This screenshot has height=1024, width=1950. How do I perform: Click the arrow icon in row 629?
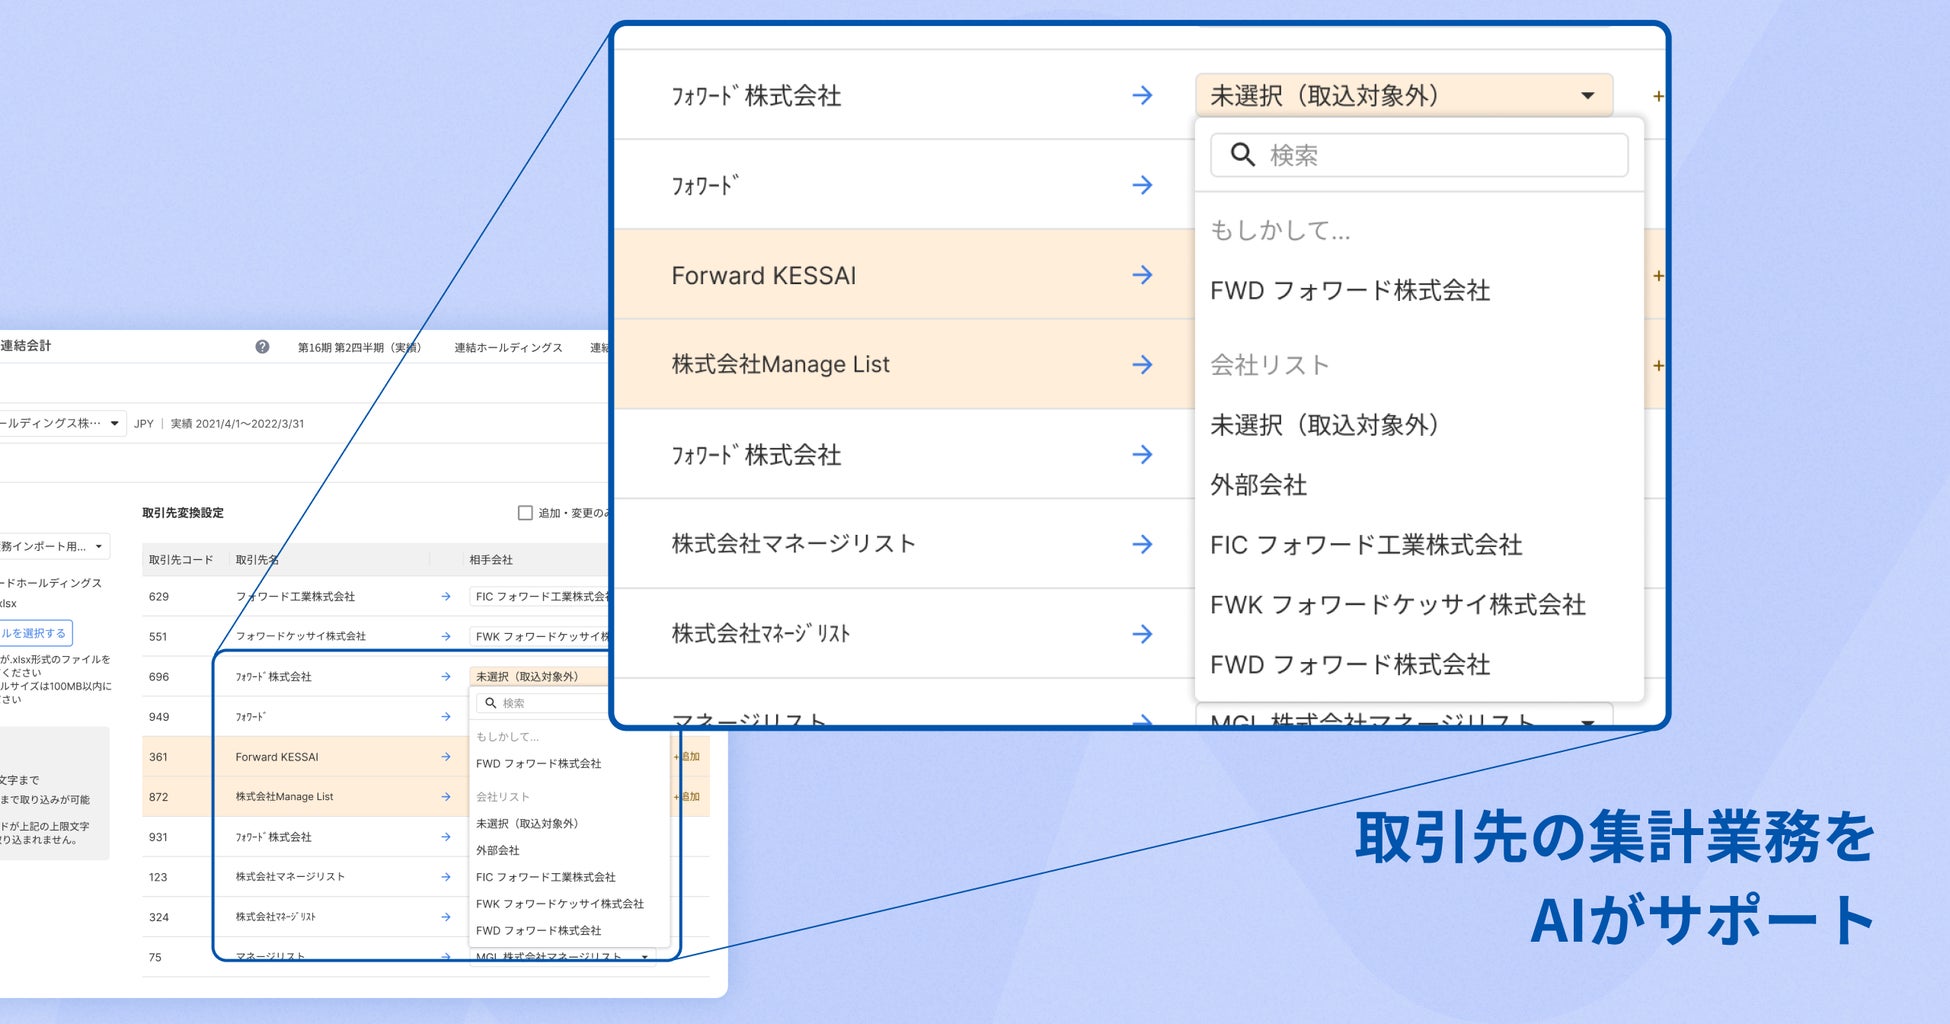pos(446,596)
